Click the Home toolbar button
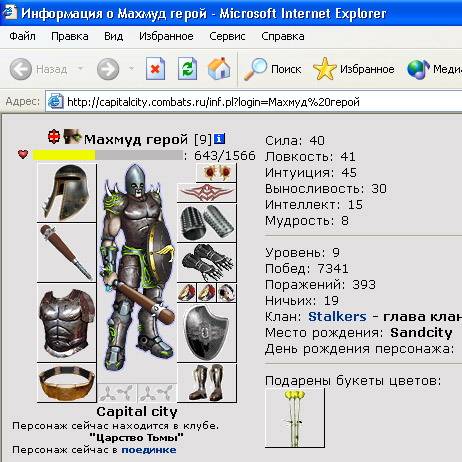 [x=219, y=69]
